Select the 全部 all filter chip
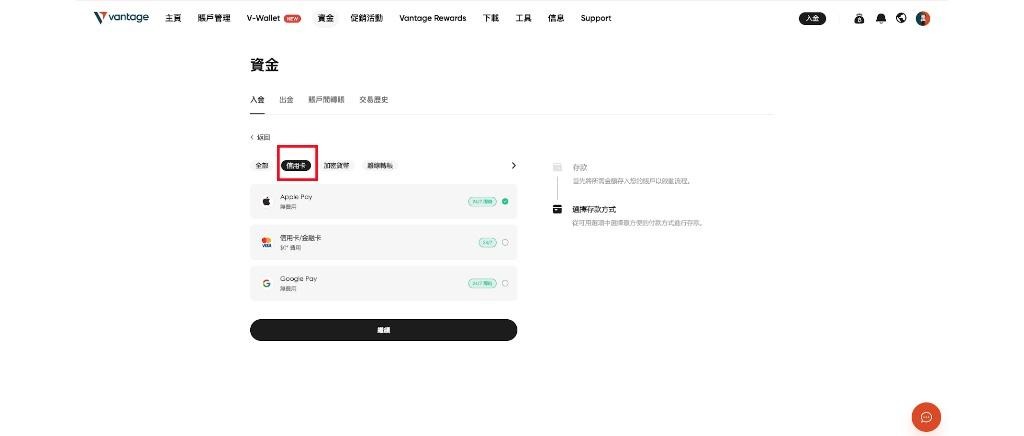Screen dimensions: 1024x436 [261, 166]
